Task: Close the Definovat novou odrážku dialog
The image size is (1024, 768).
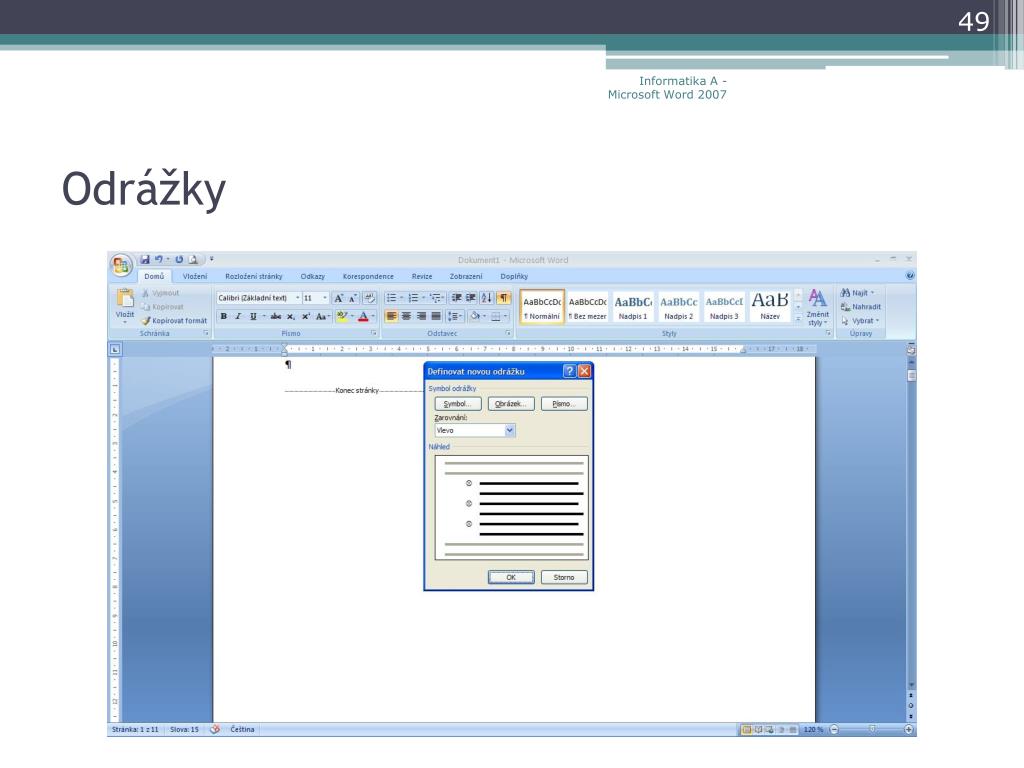Action: 584,371
